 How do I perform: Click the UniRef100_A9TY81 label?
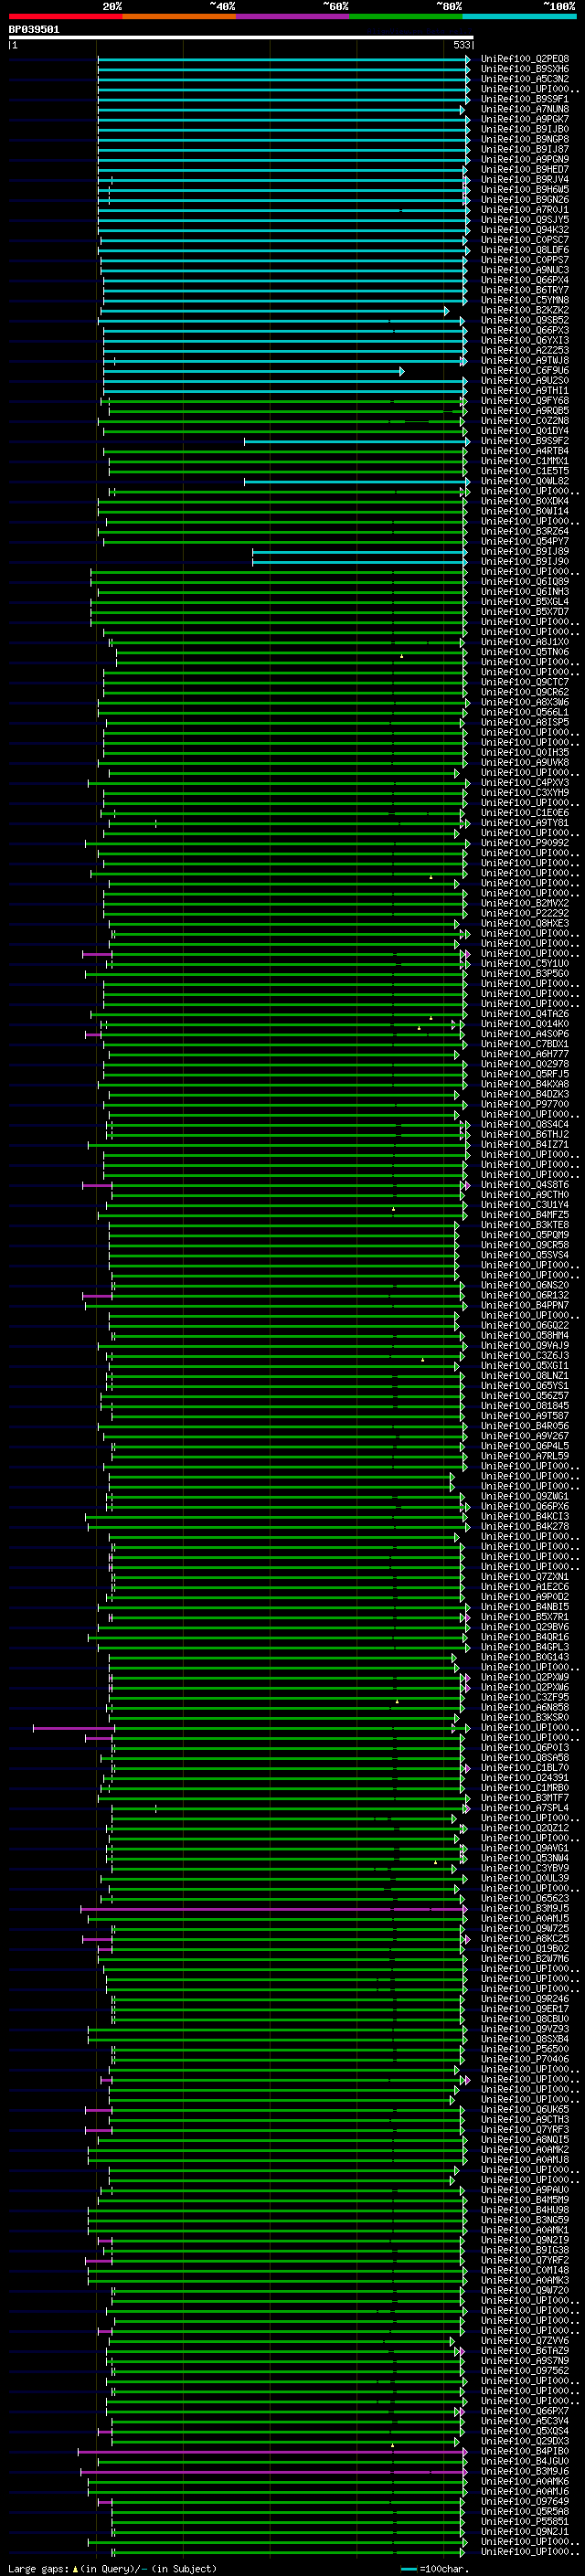[x=525, y=823]
